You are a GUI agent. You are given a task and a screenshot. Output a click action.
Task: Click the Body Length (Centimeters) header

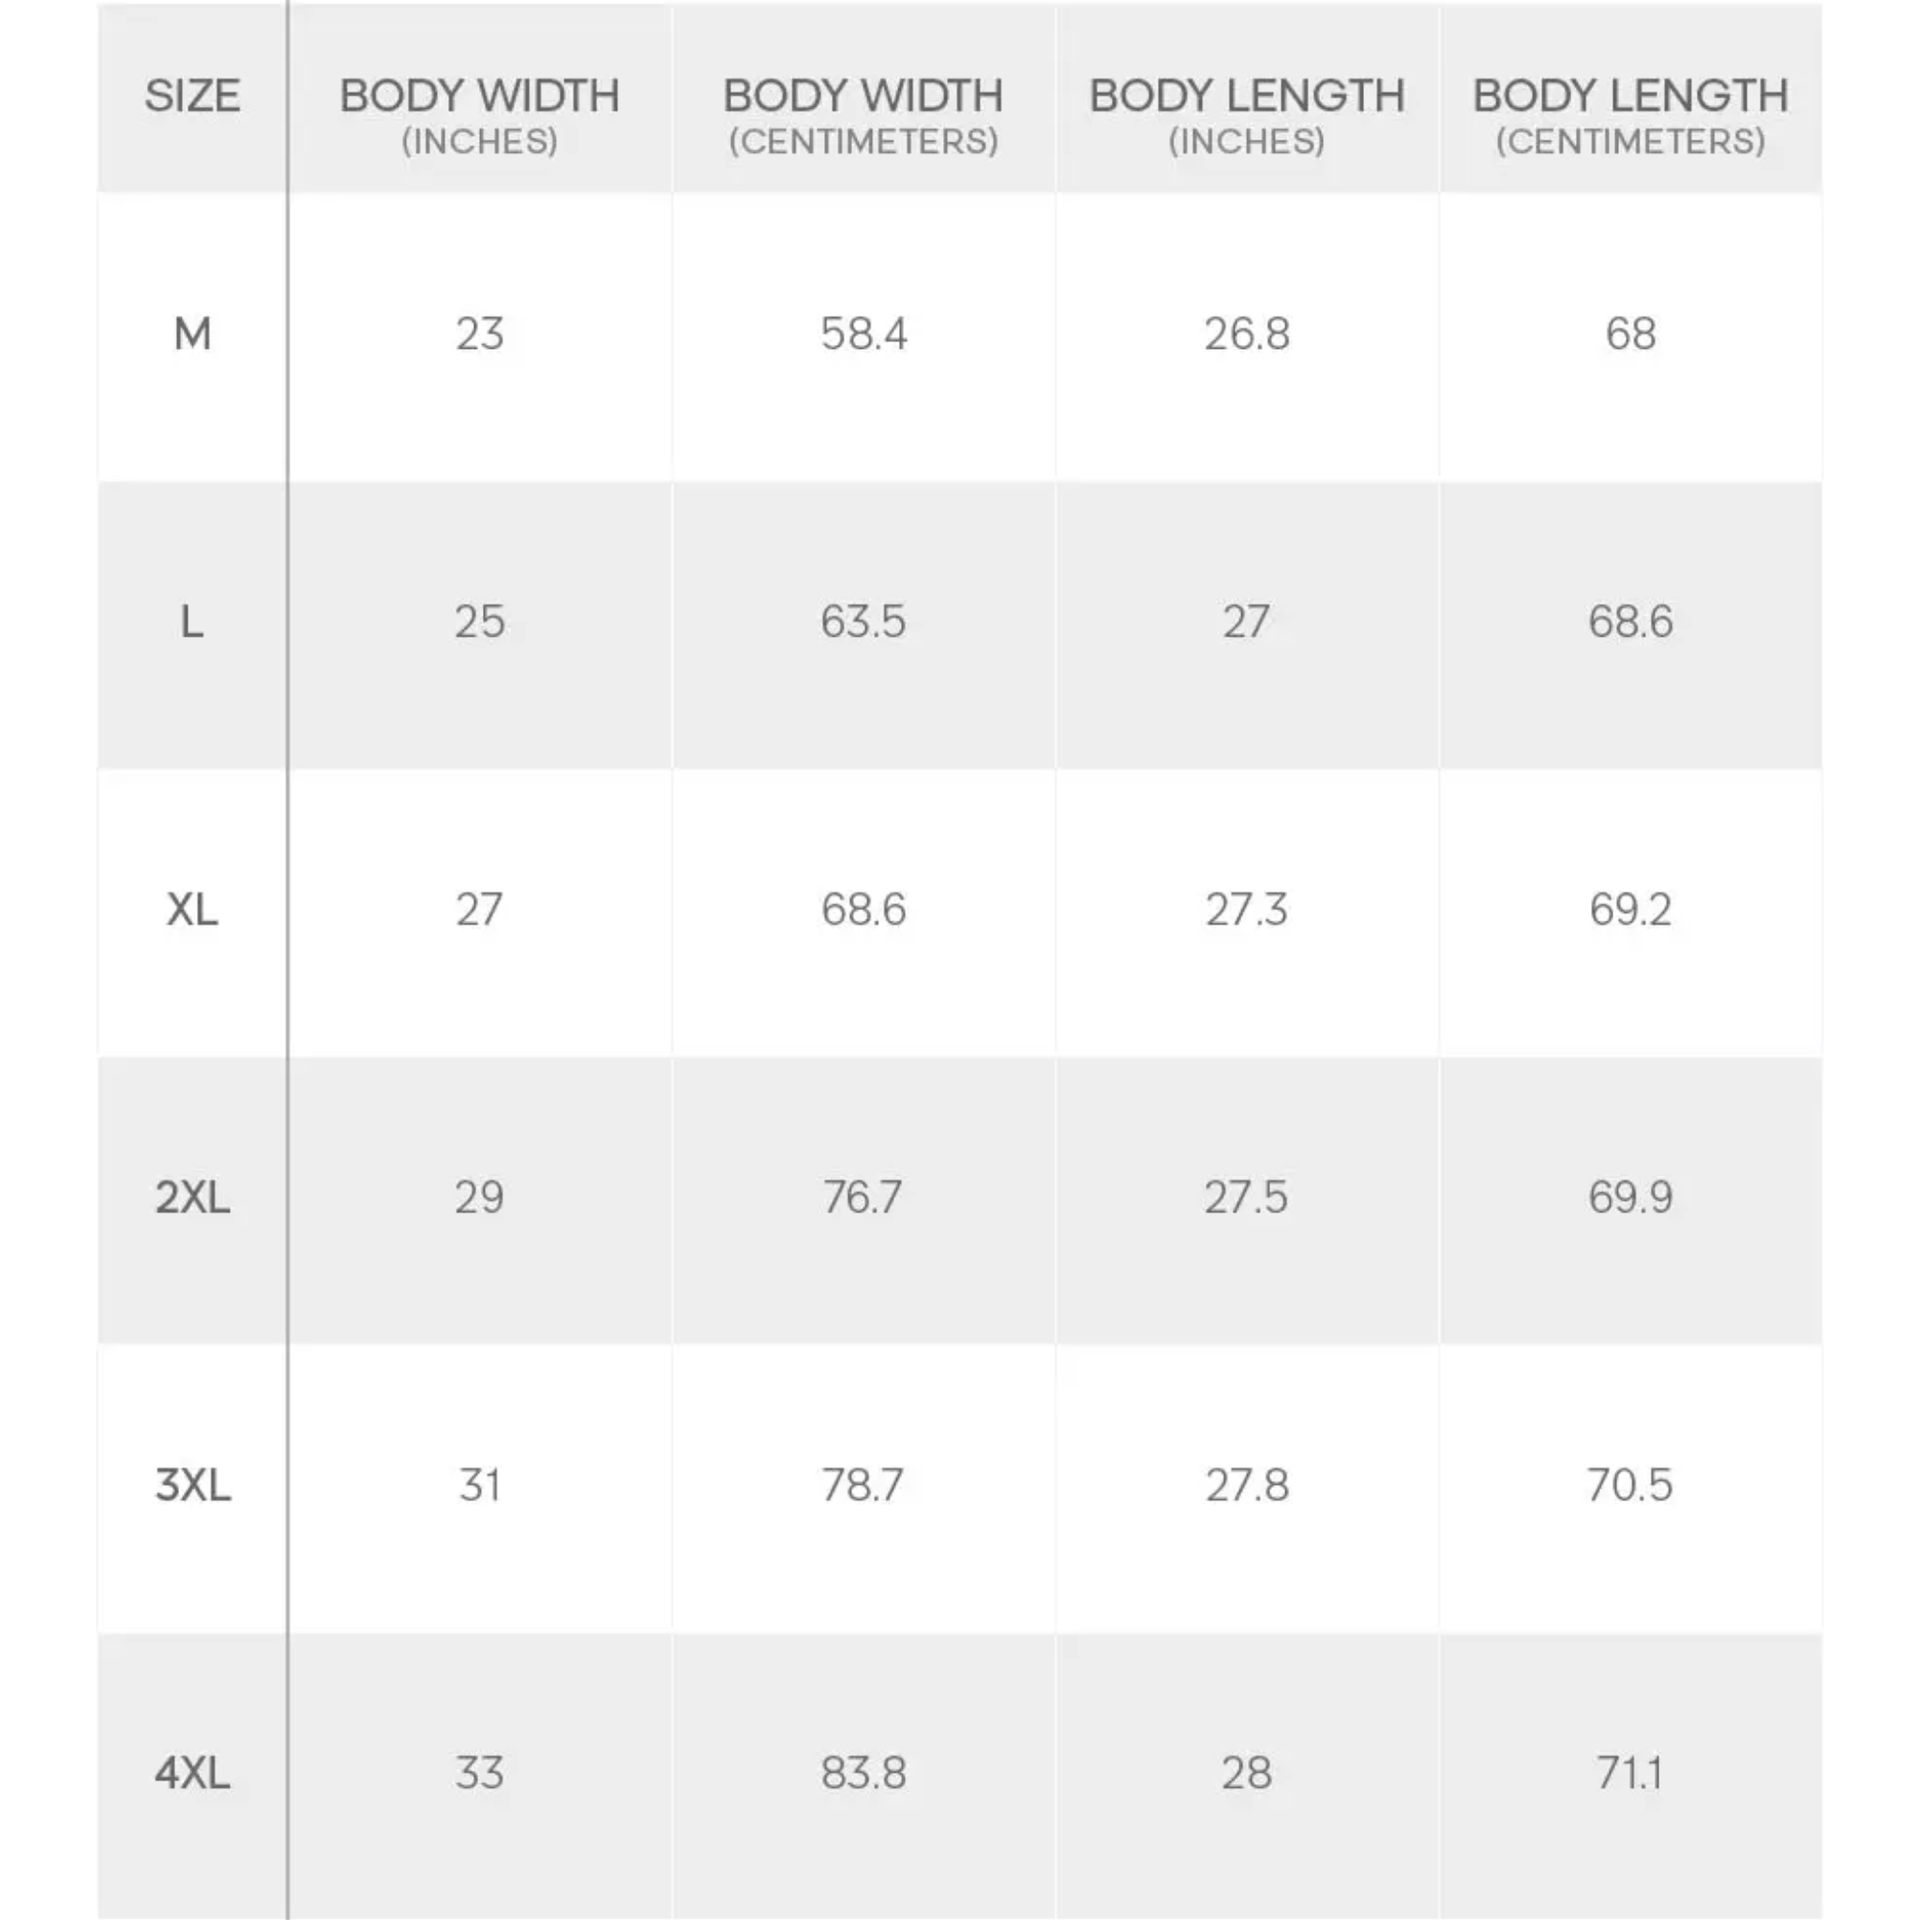1630,115
